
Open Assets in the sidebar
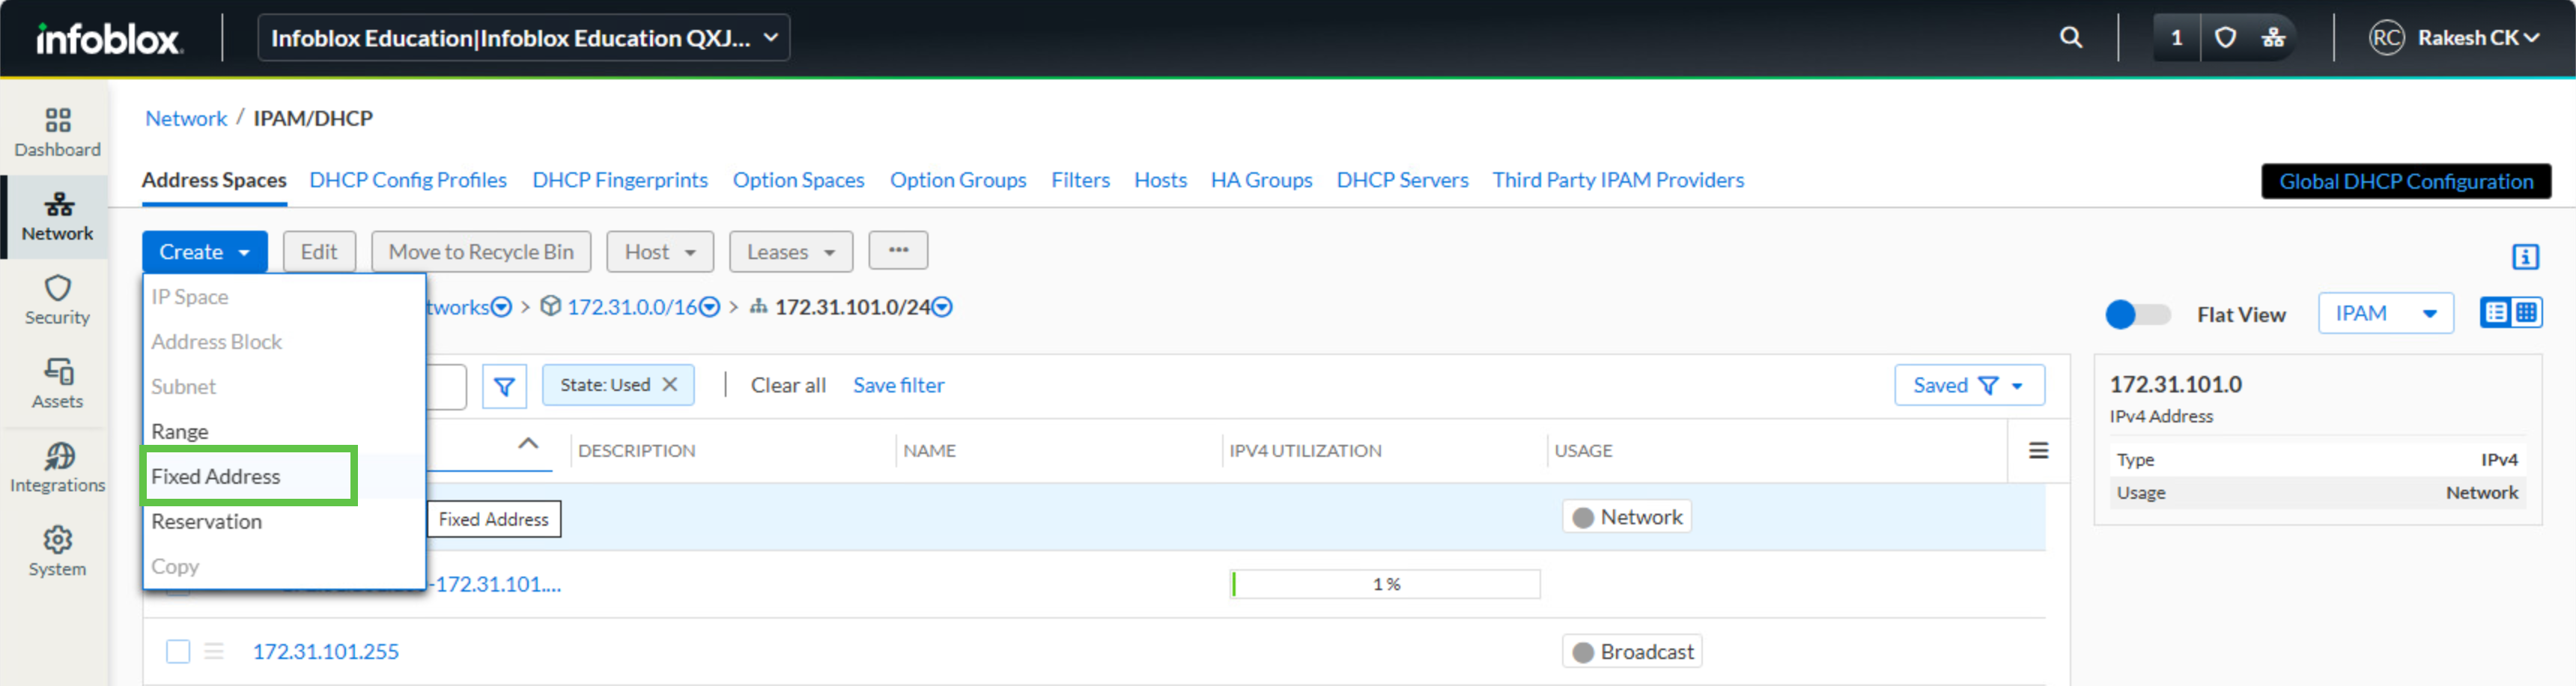(57, 385)
